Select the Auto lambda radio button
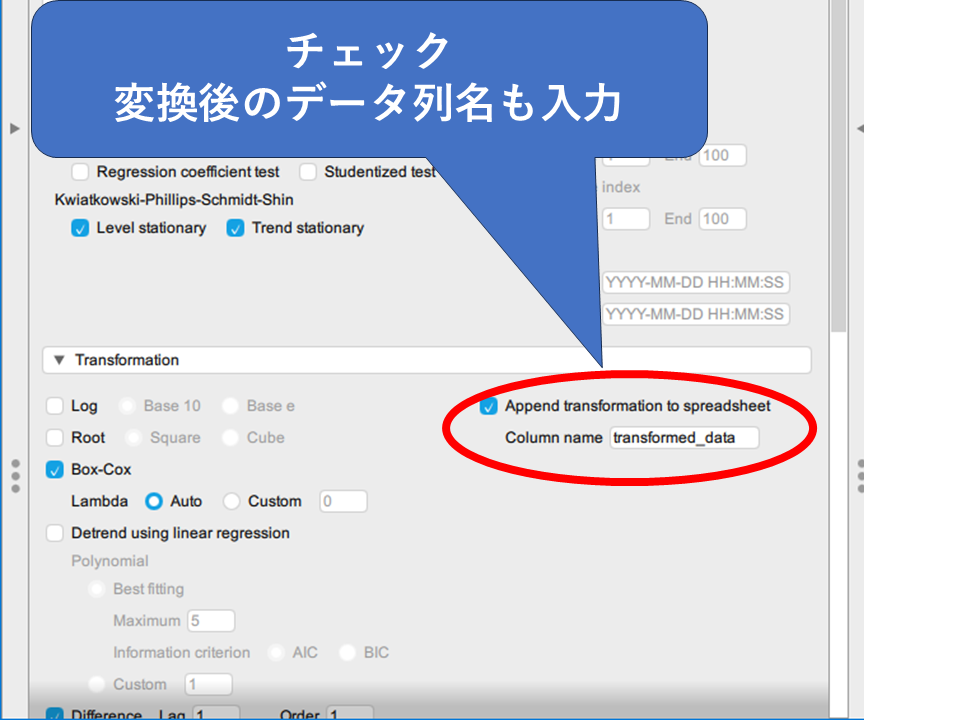 tap(154, 502)
